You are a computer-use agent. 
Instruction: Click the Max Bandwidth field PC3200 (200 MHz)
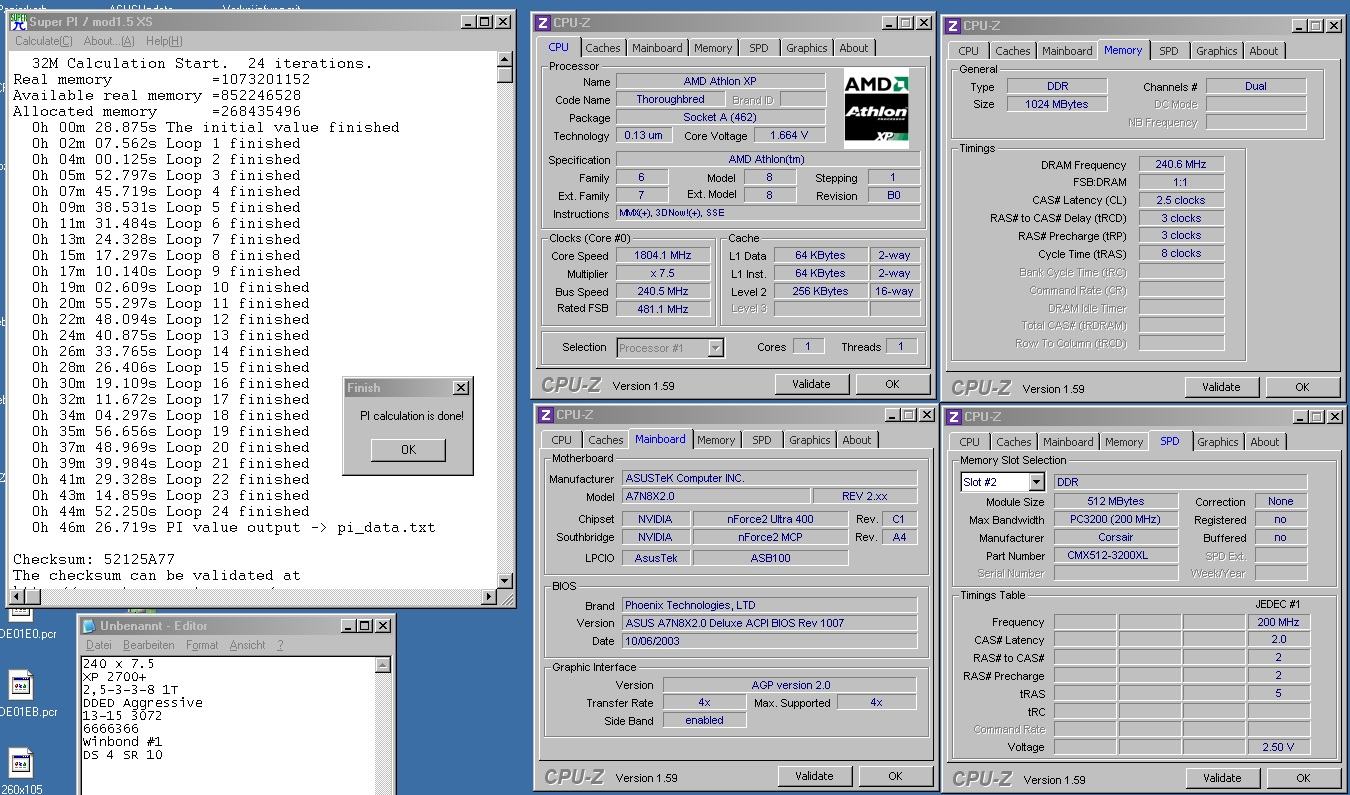click(x=1115, y=520)
